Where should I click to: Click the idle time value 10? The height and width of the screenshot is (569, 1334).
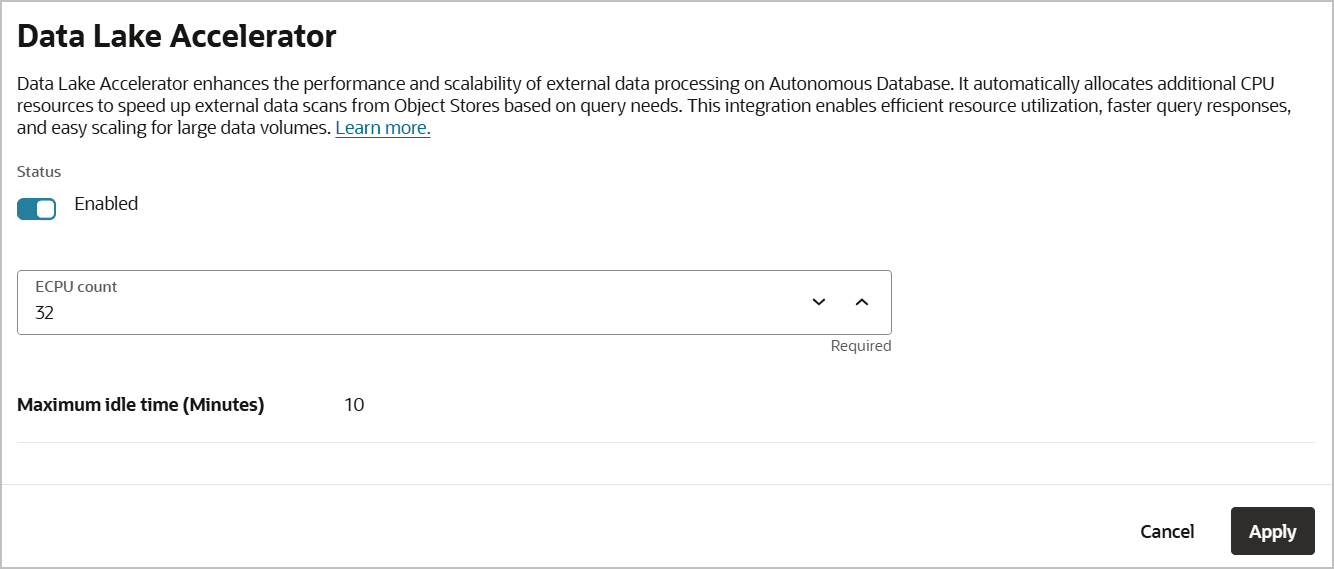pyautogui.click(x=354, y=405)
